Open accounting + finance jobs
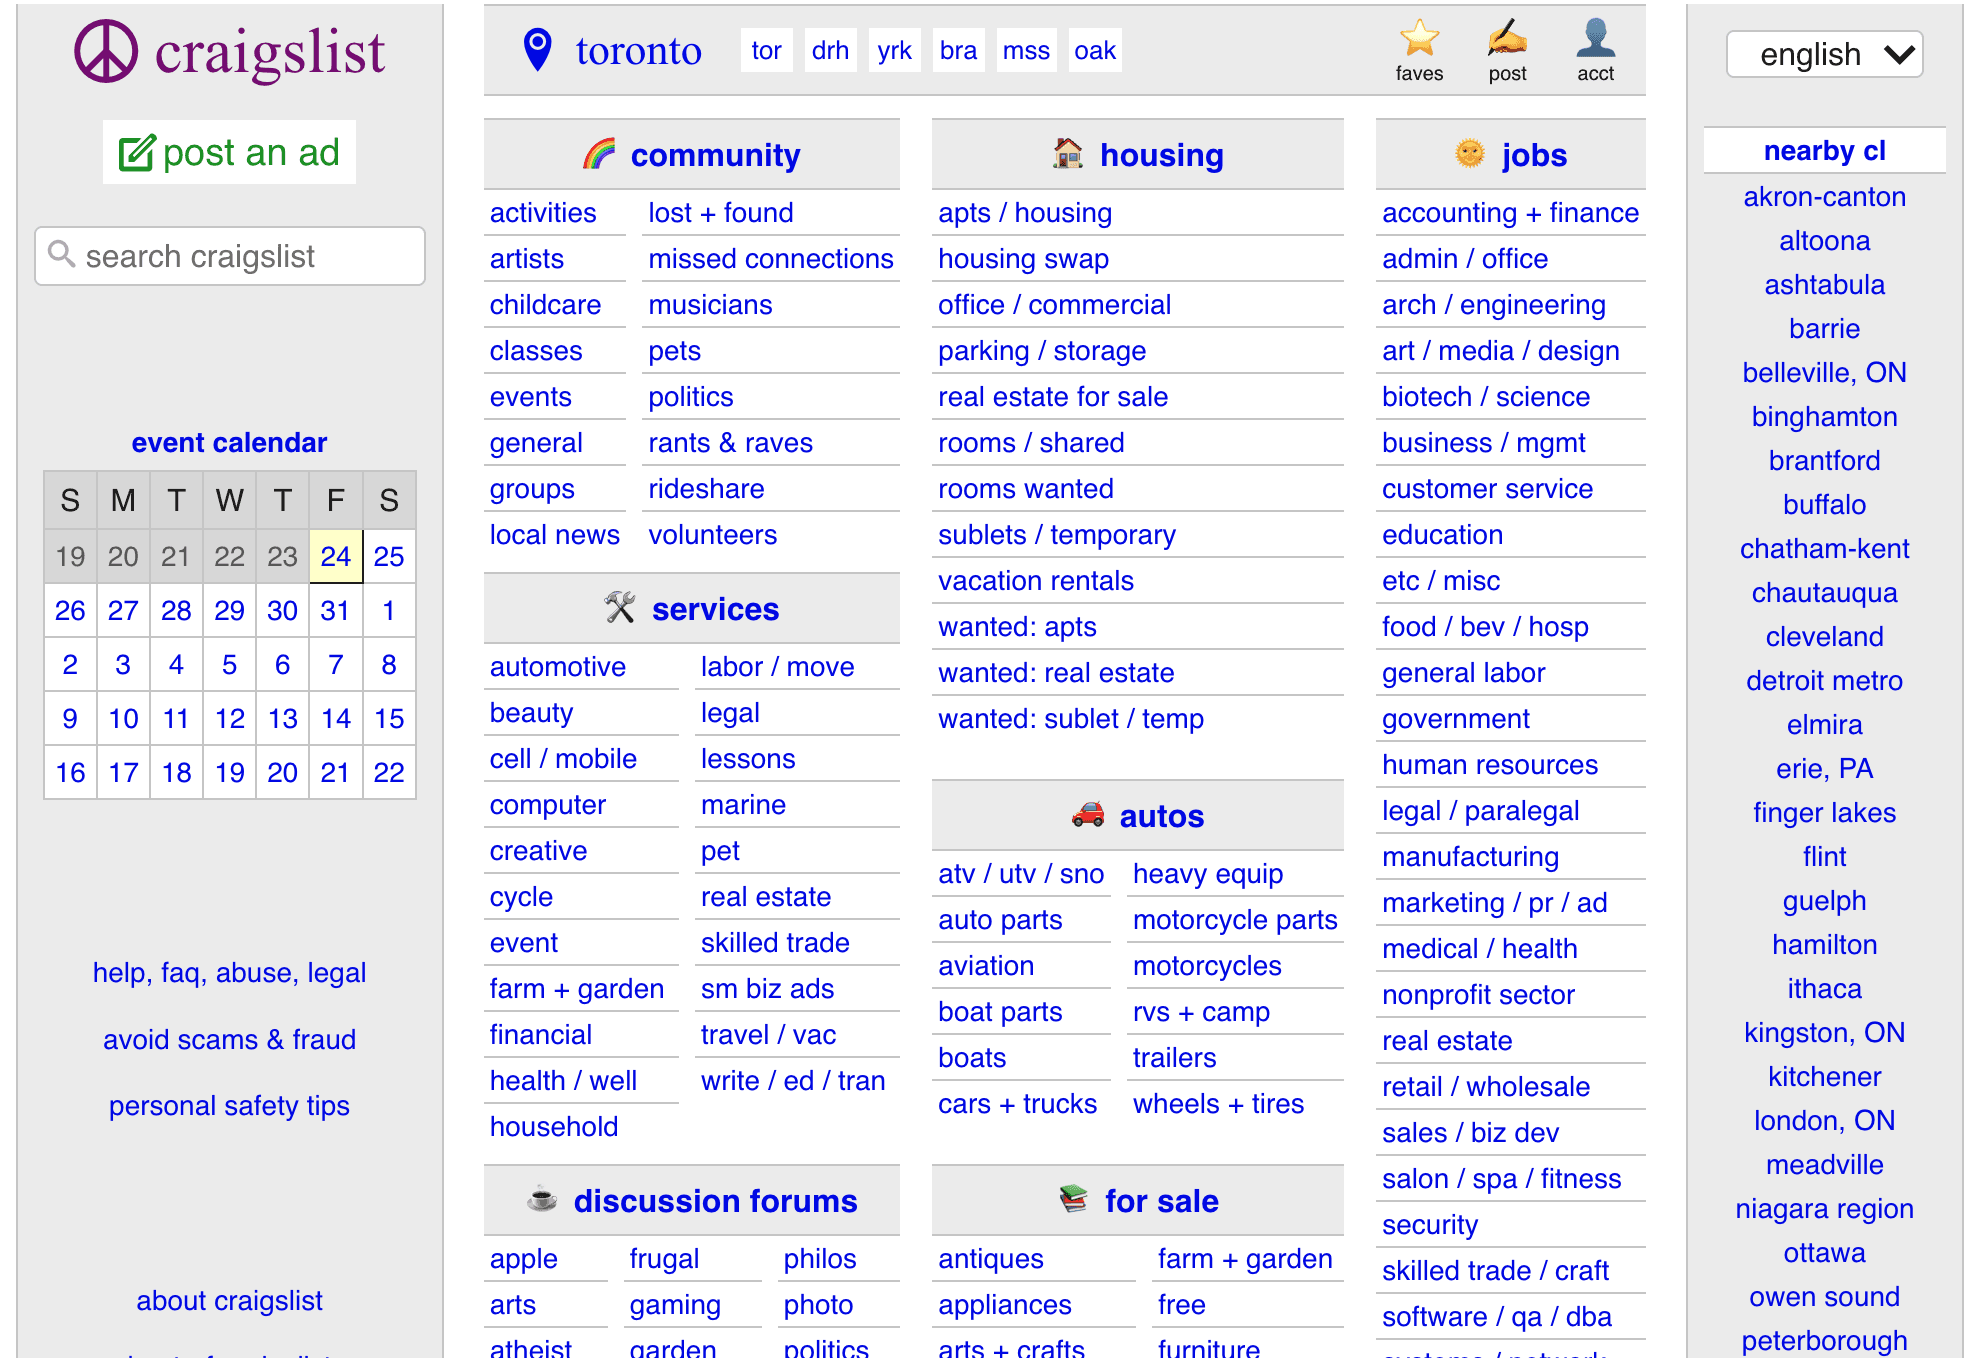 [x=1510, y=212]
